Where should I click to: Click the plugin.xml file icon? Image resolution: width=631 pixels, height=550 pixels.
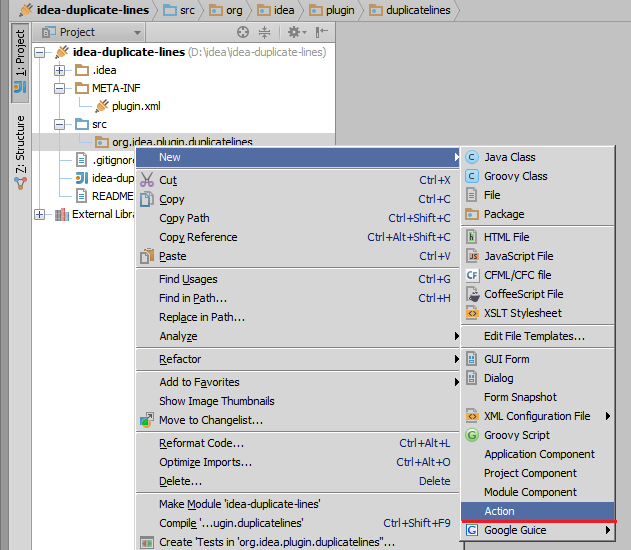(x=102, y=106)
